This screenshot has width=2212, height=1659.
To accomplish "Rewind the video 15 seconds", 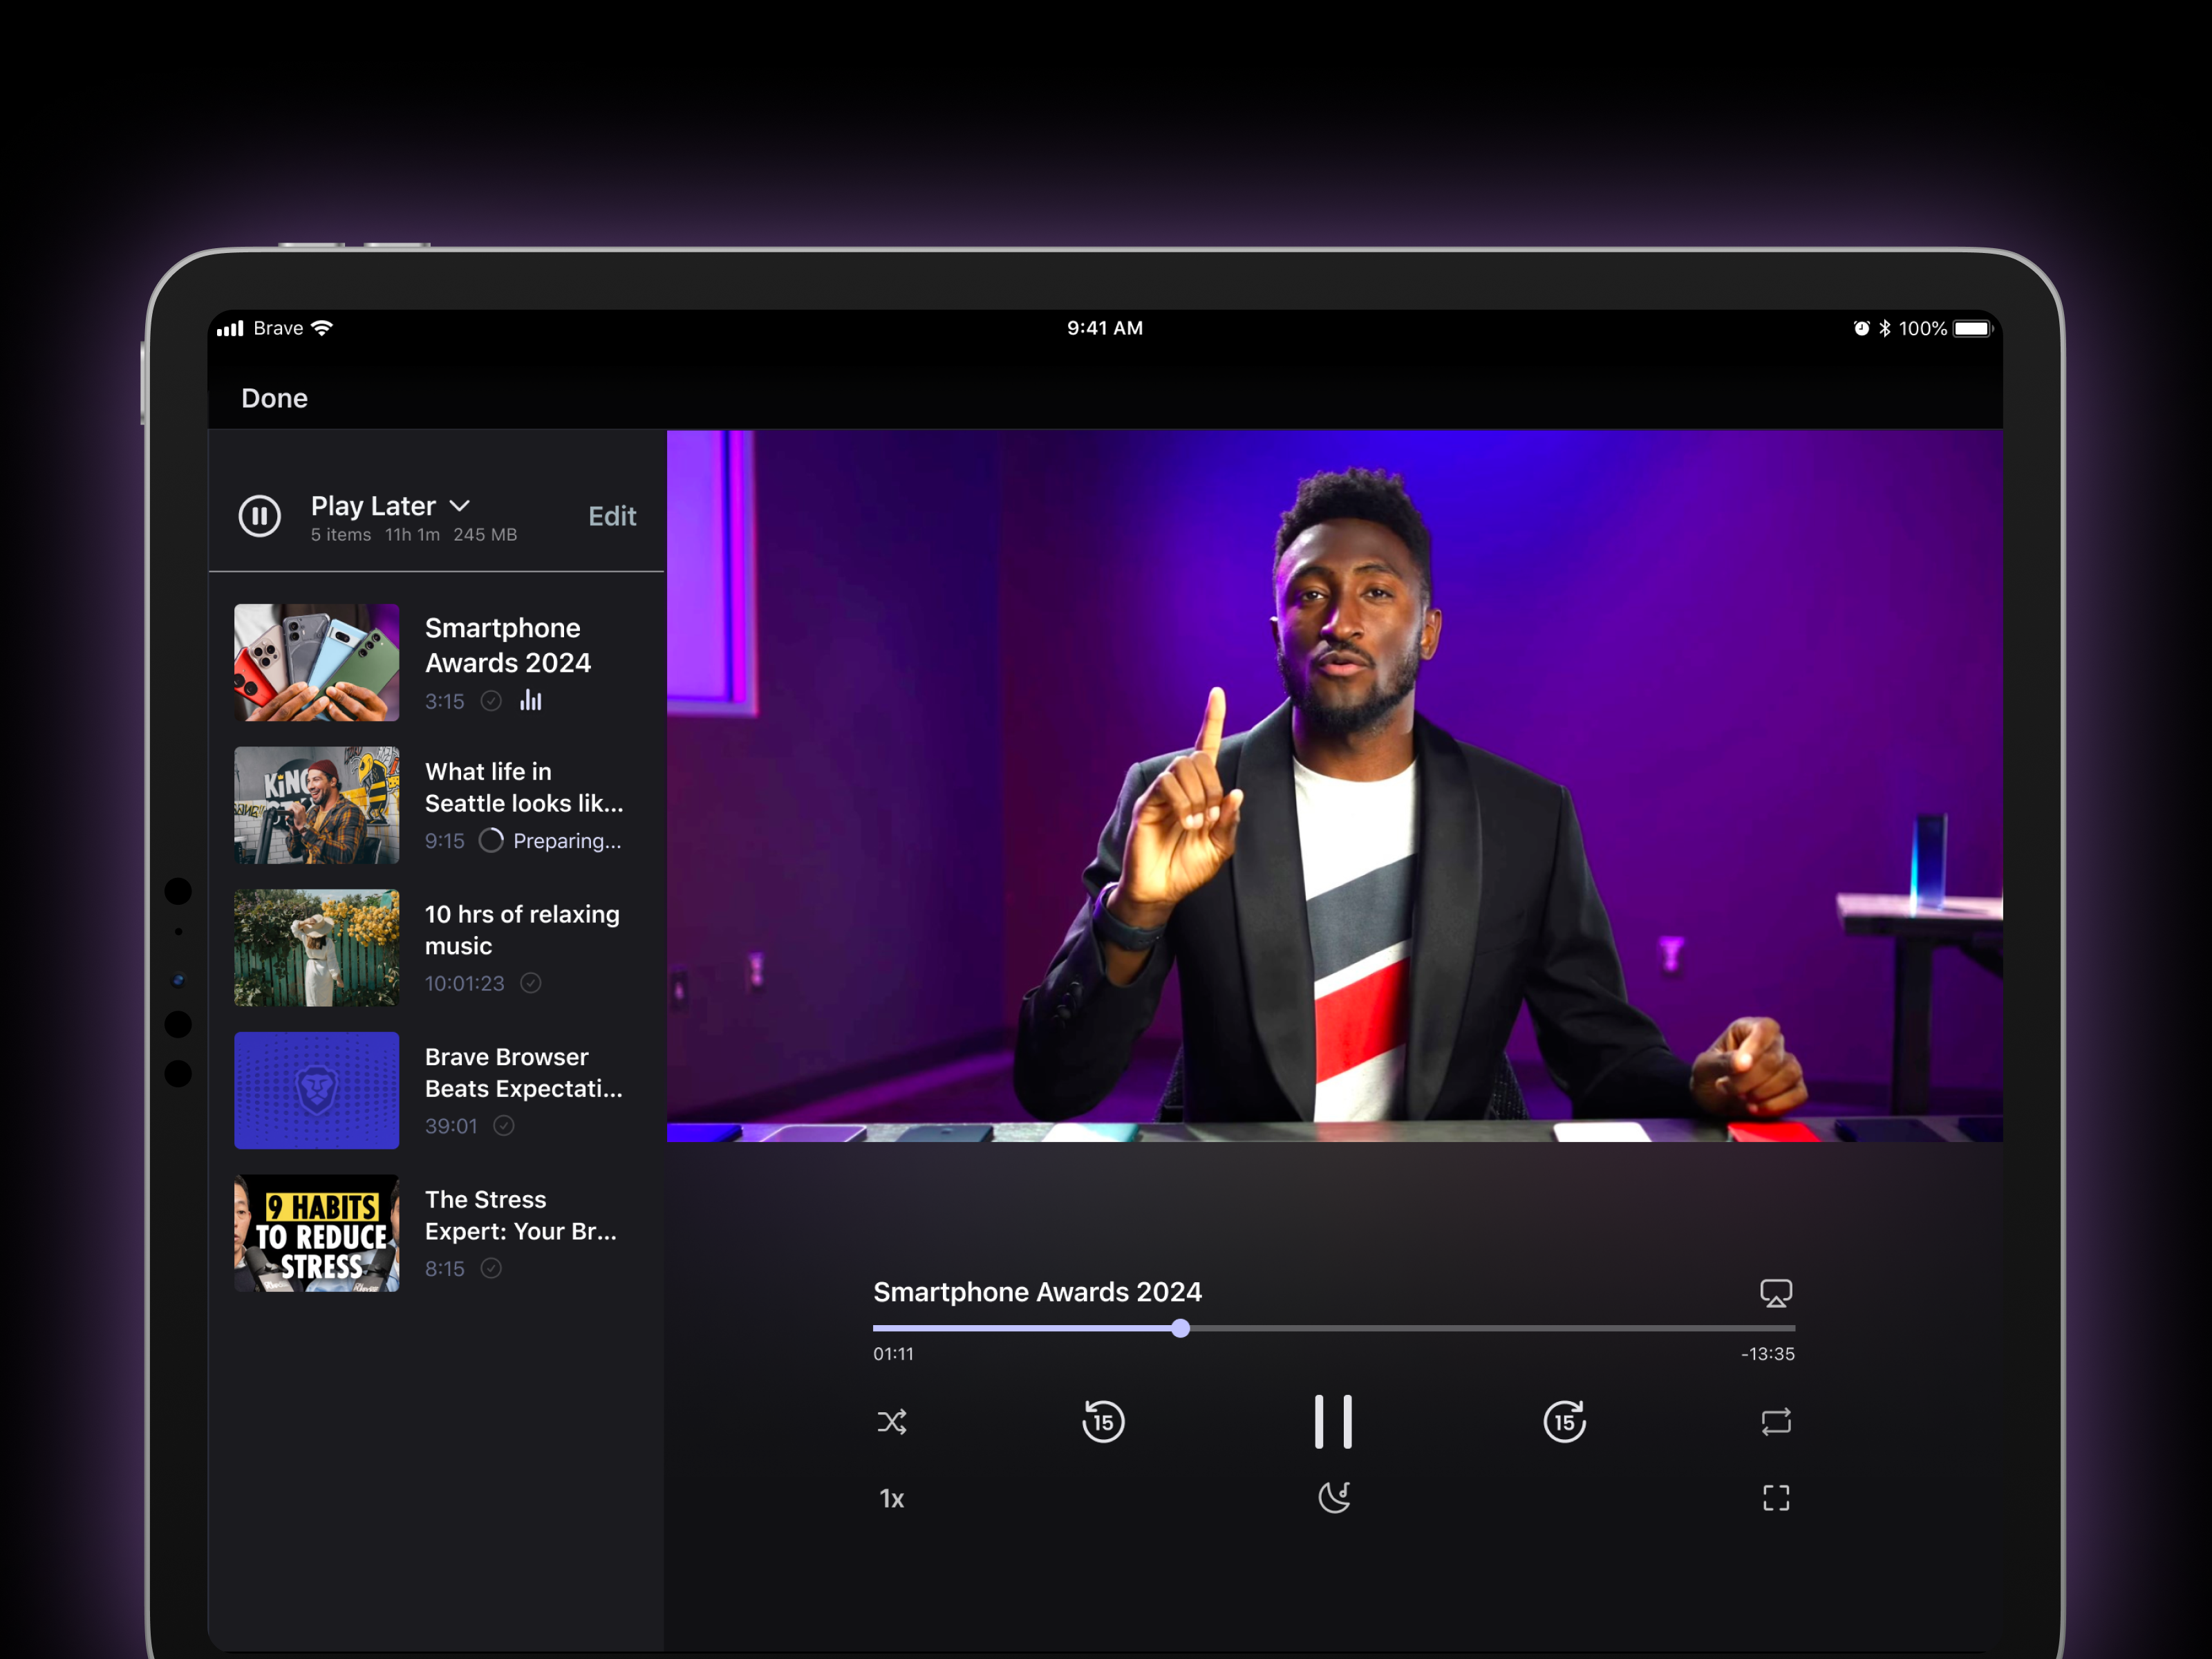I will pyautogui.click(x=1103, y=1421).
